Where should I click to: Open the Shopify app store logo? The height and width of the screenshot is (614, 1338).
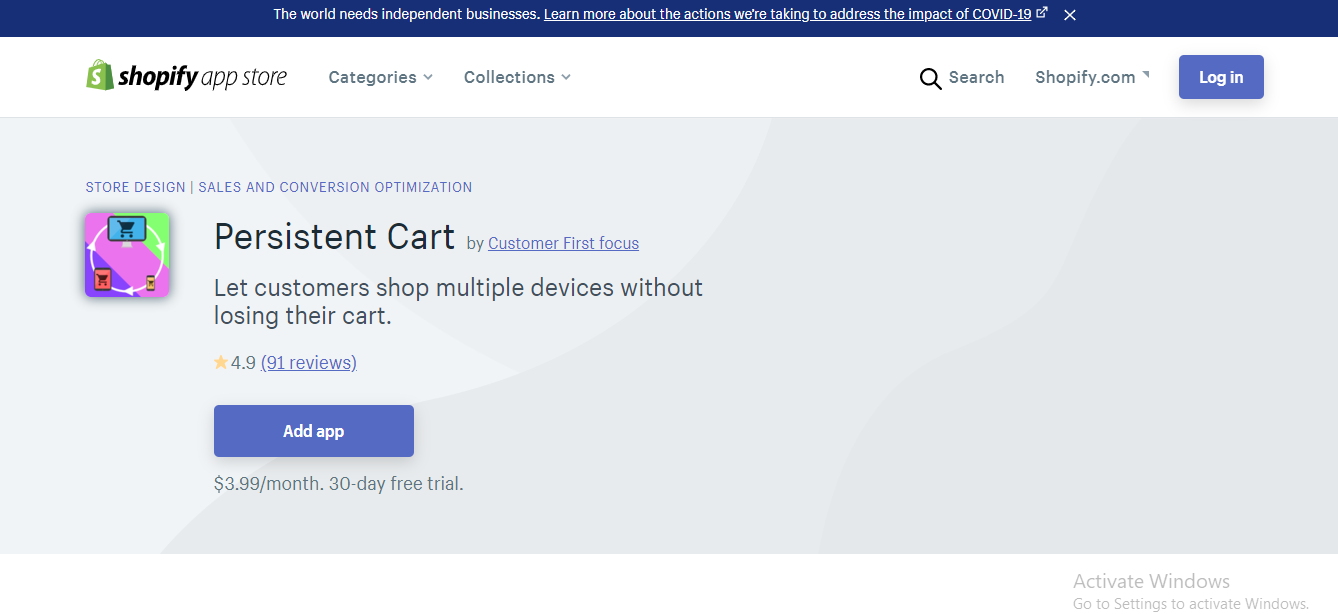(x=186, y=76)
